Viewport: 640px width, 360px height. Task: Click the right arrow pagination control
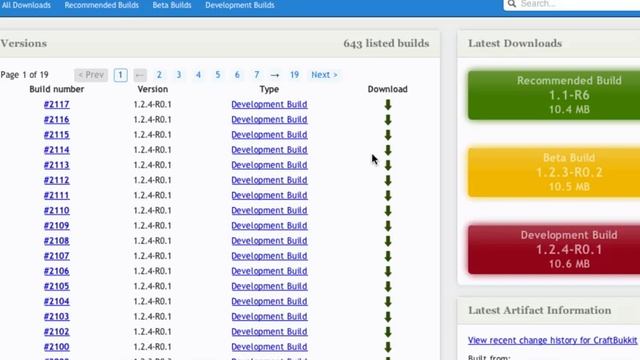[275, 75]
